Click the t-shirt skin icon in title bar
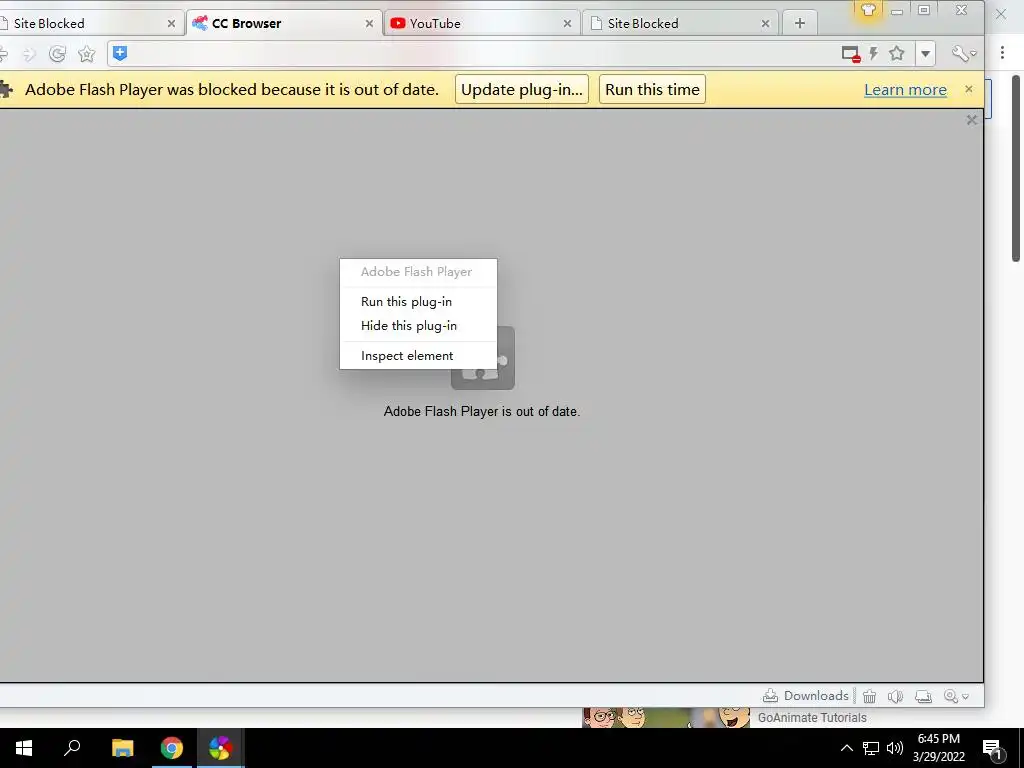 pyautogui.click(x=868, y=10)
